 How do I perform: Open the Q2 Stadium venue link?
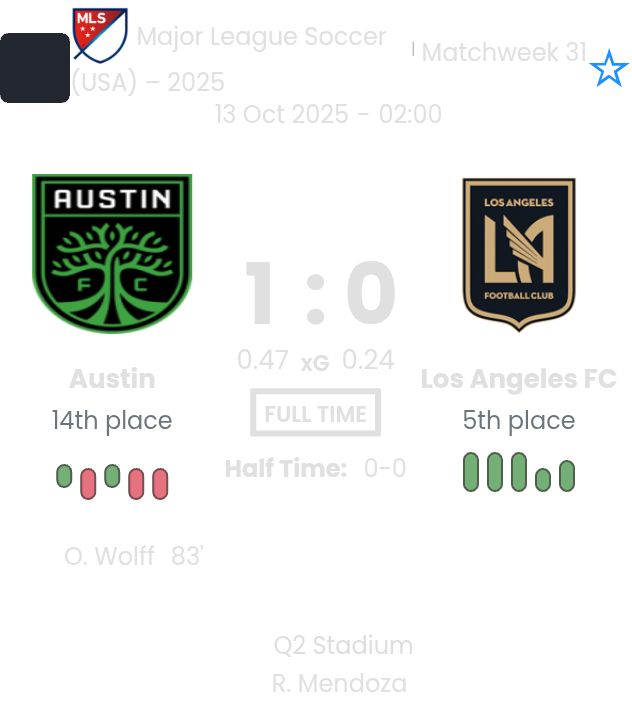pyautogui.click(x=343, y=645)
